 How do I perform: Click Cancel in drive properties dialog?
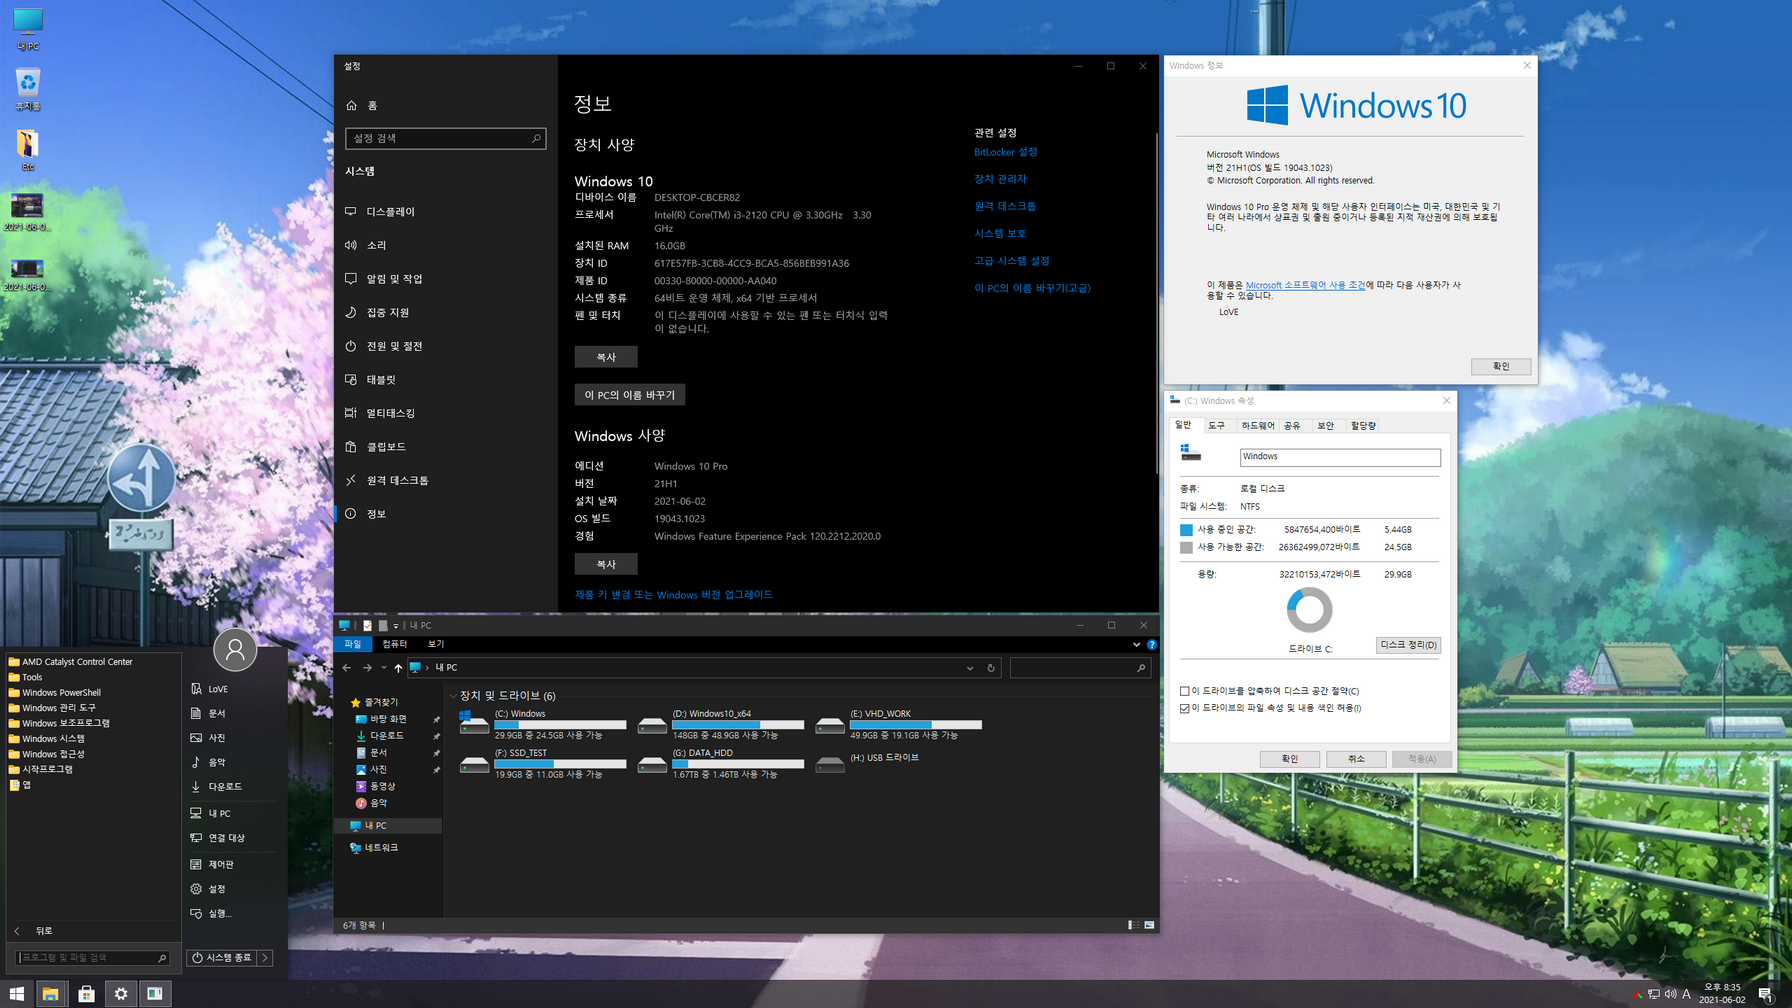click(x=1356, y=759)
